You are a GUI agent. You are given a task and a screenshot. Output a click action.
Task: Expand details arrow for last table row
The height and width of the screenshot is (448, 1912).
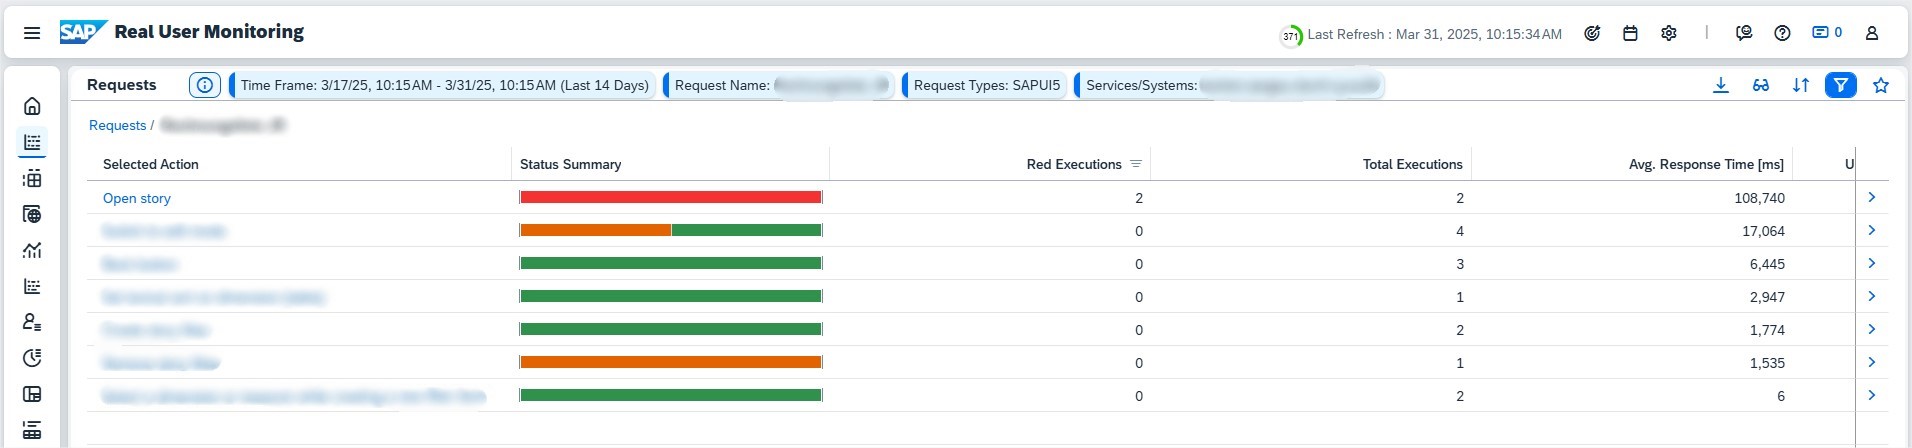(1871, 396)
